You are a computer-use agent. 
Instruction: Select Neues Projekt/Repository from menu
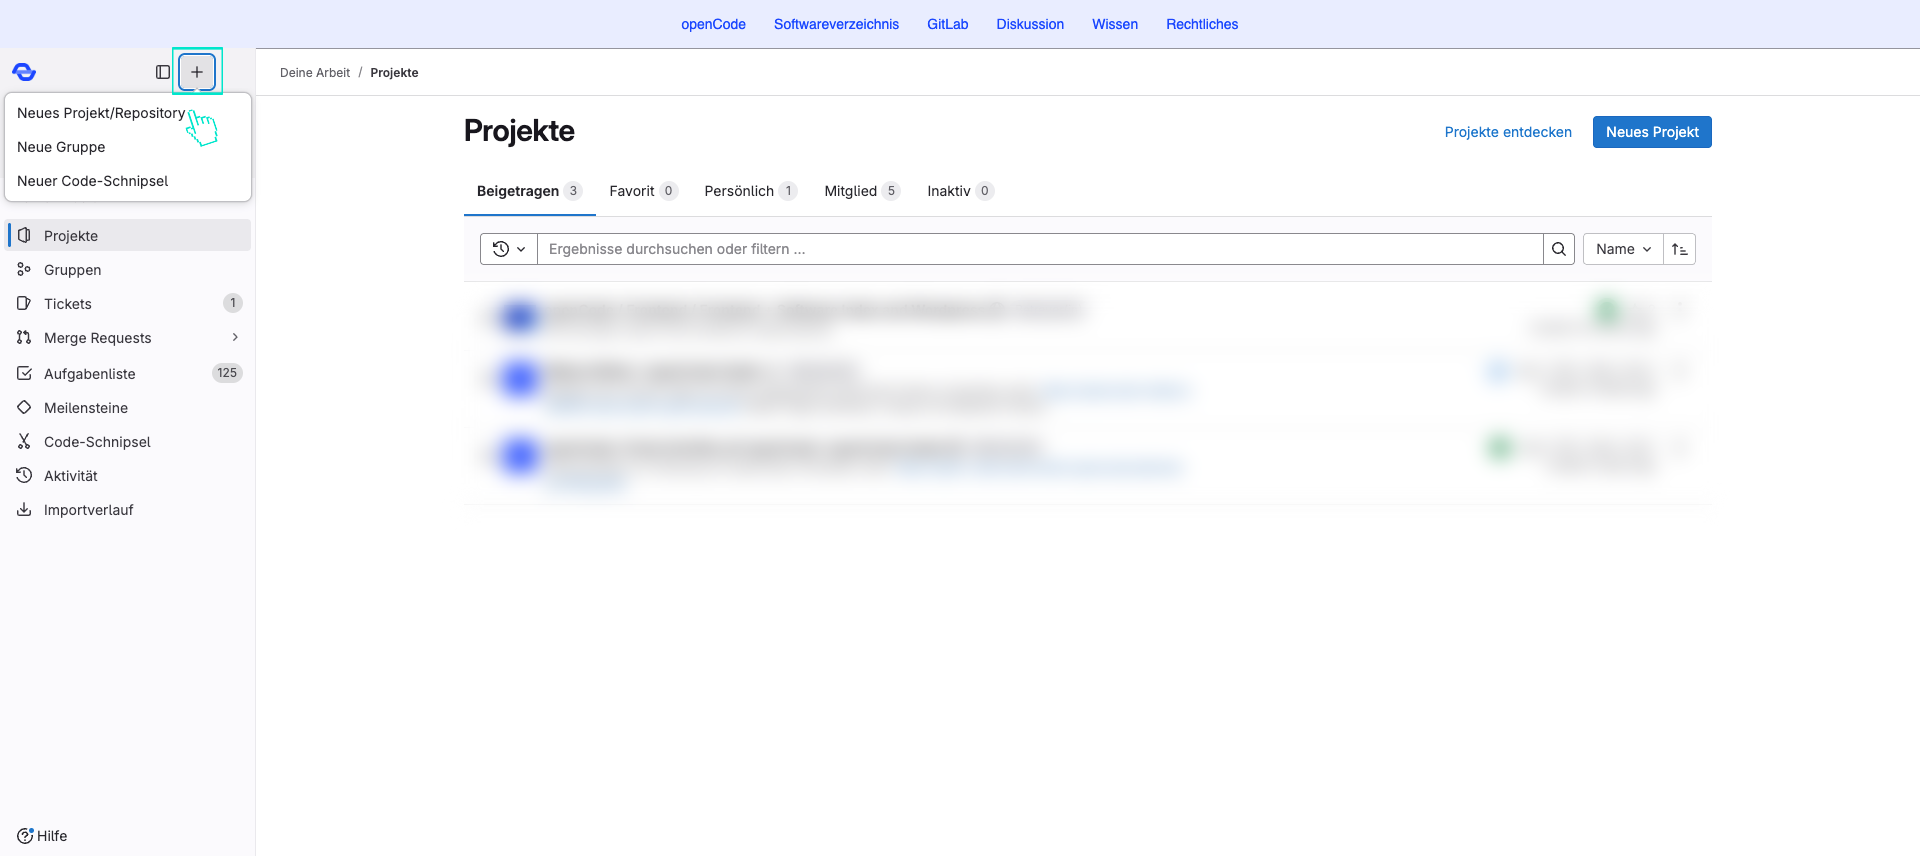(x=101, y=113)
